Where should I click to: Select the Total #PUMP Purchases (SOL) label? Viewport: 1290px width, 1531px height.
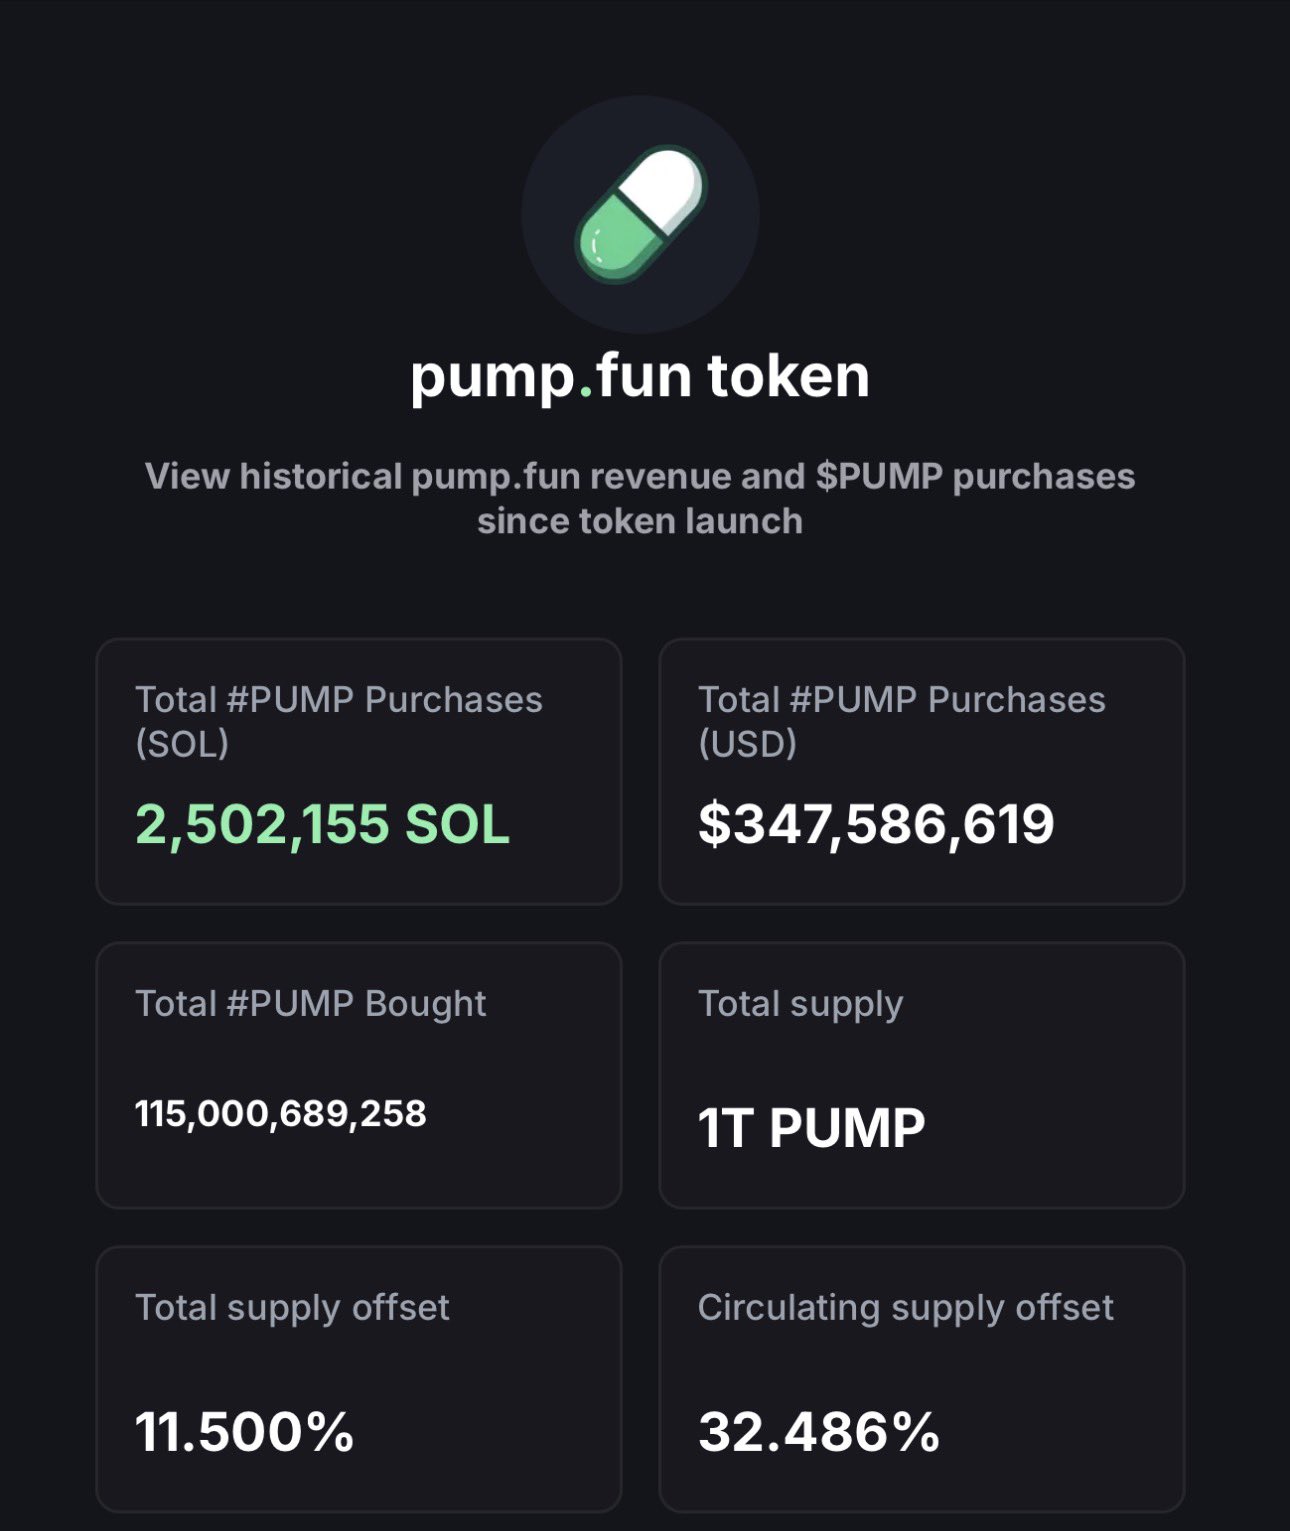pos(338,720)
